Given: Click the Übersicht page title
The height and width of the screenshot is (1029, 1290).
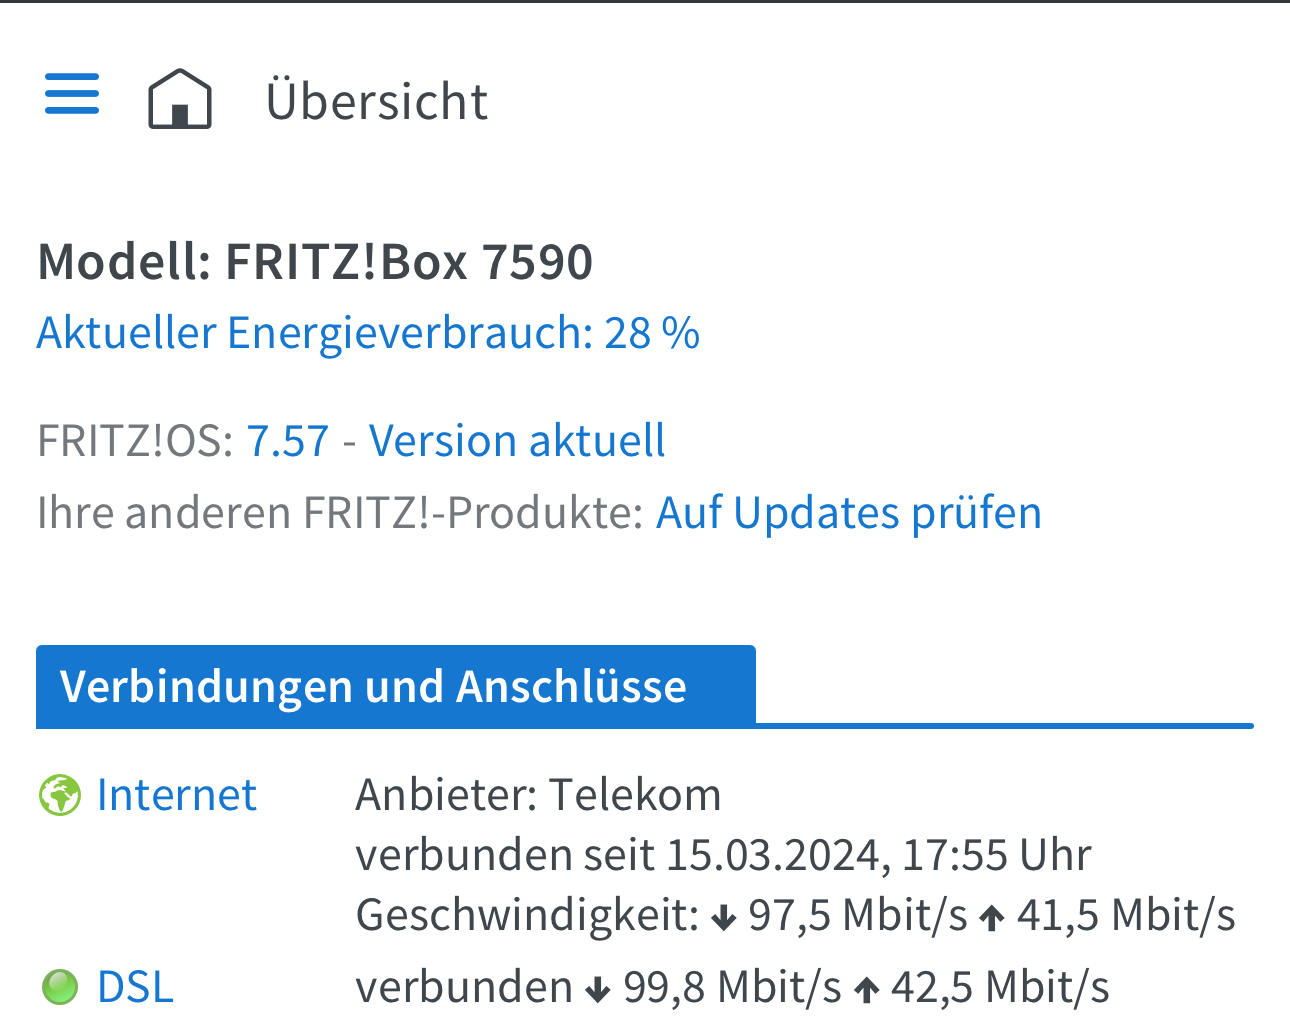Looking at the screenshot, I should 376,101.
